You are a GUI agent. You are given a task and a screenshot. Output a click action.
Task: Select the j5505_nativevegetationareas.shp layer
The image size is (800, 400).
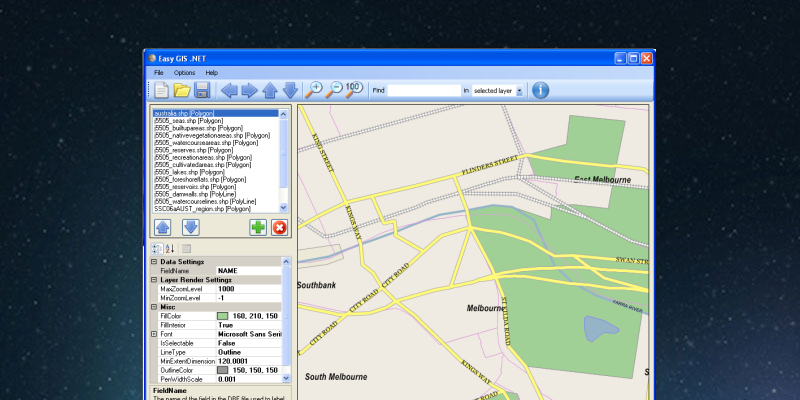tap(216, 136)
